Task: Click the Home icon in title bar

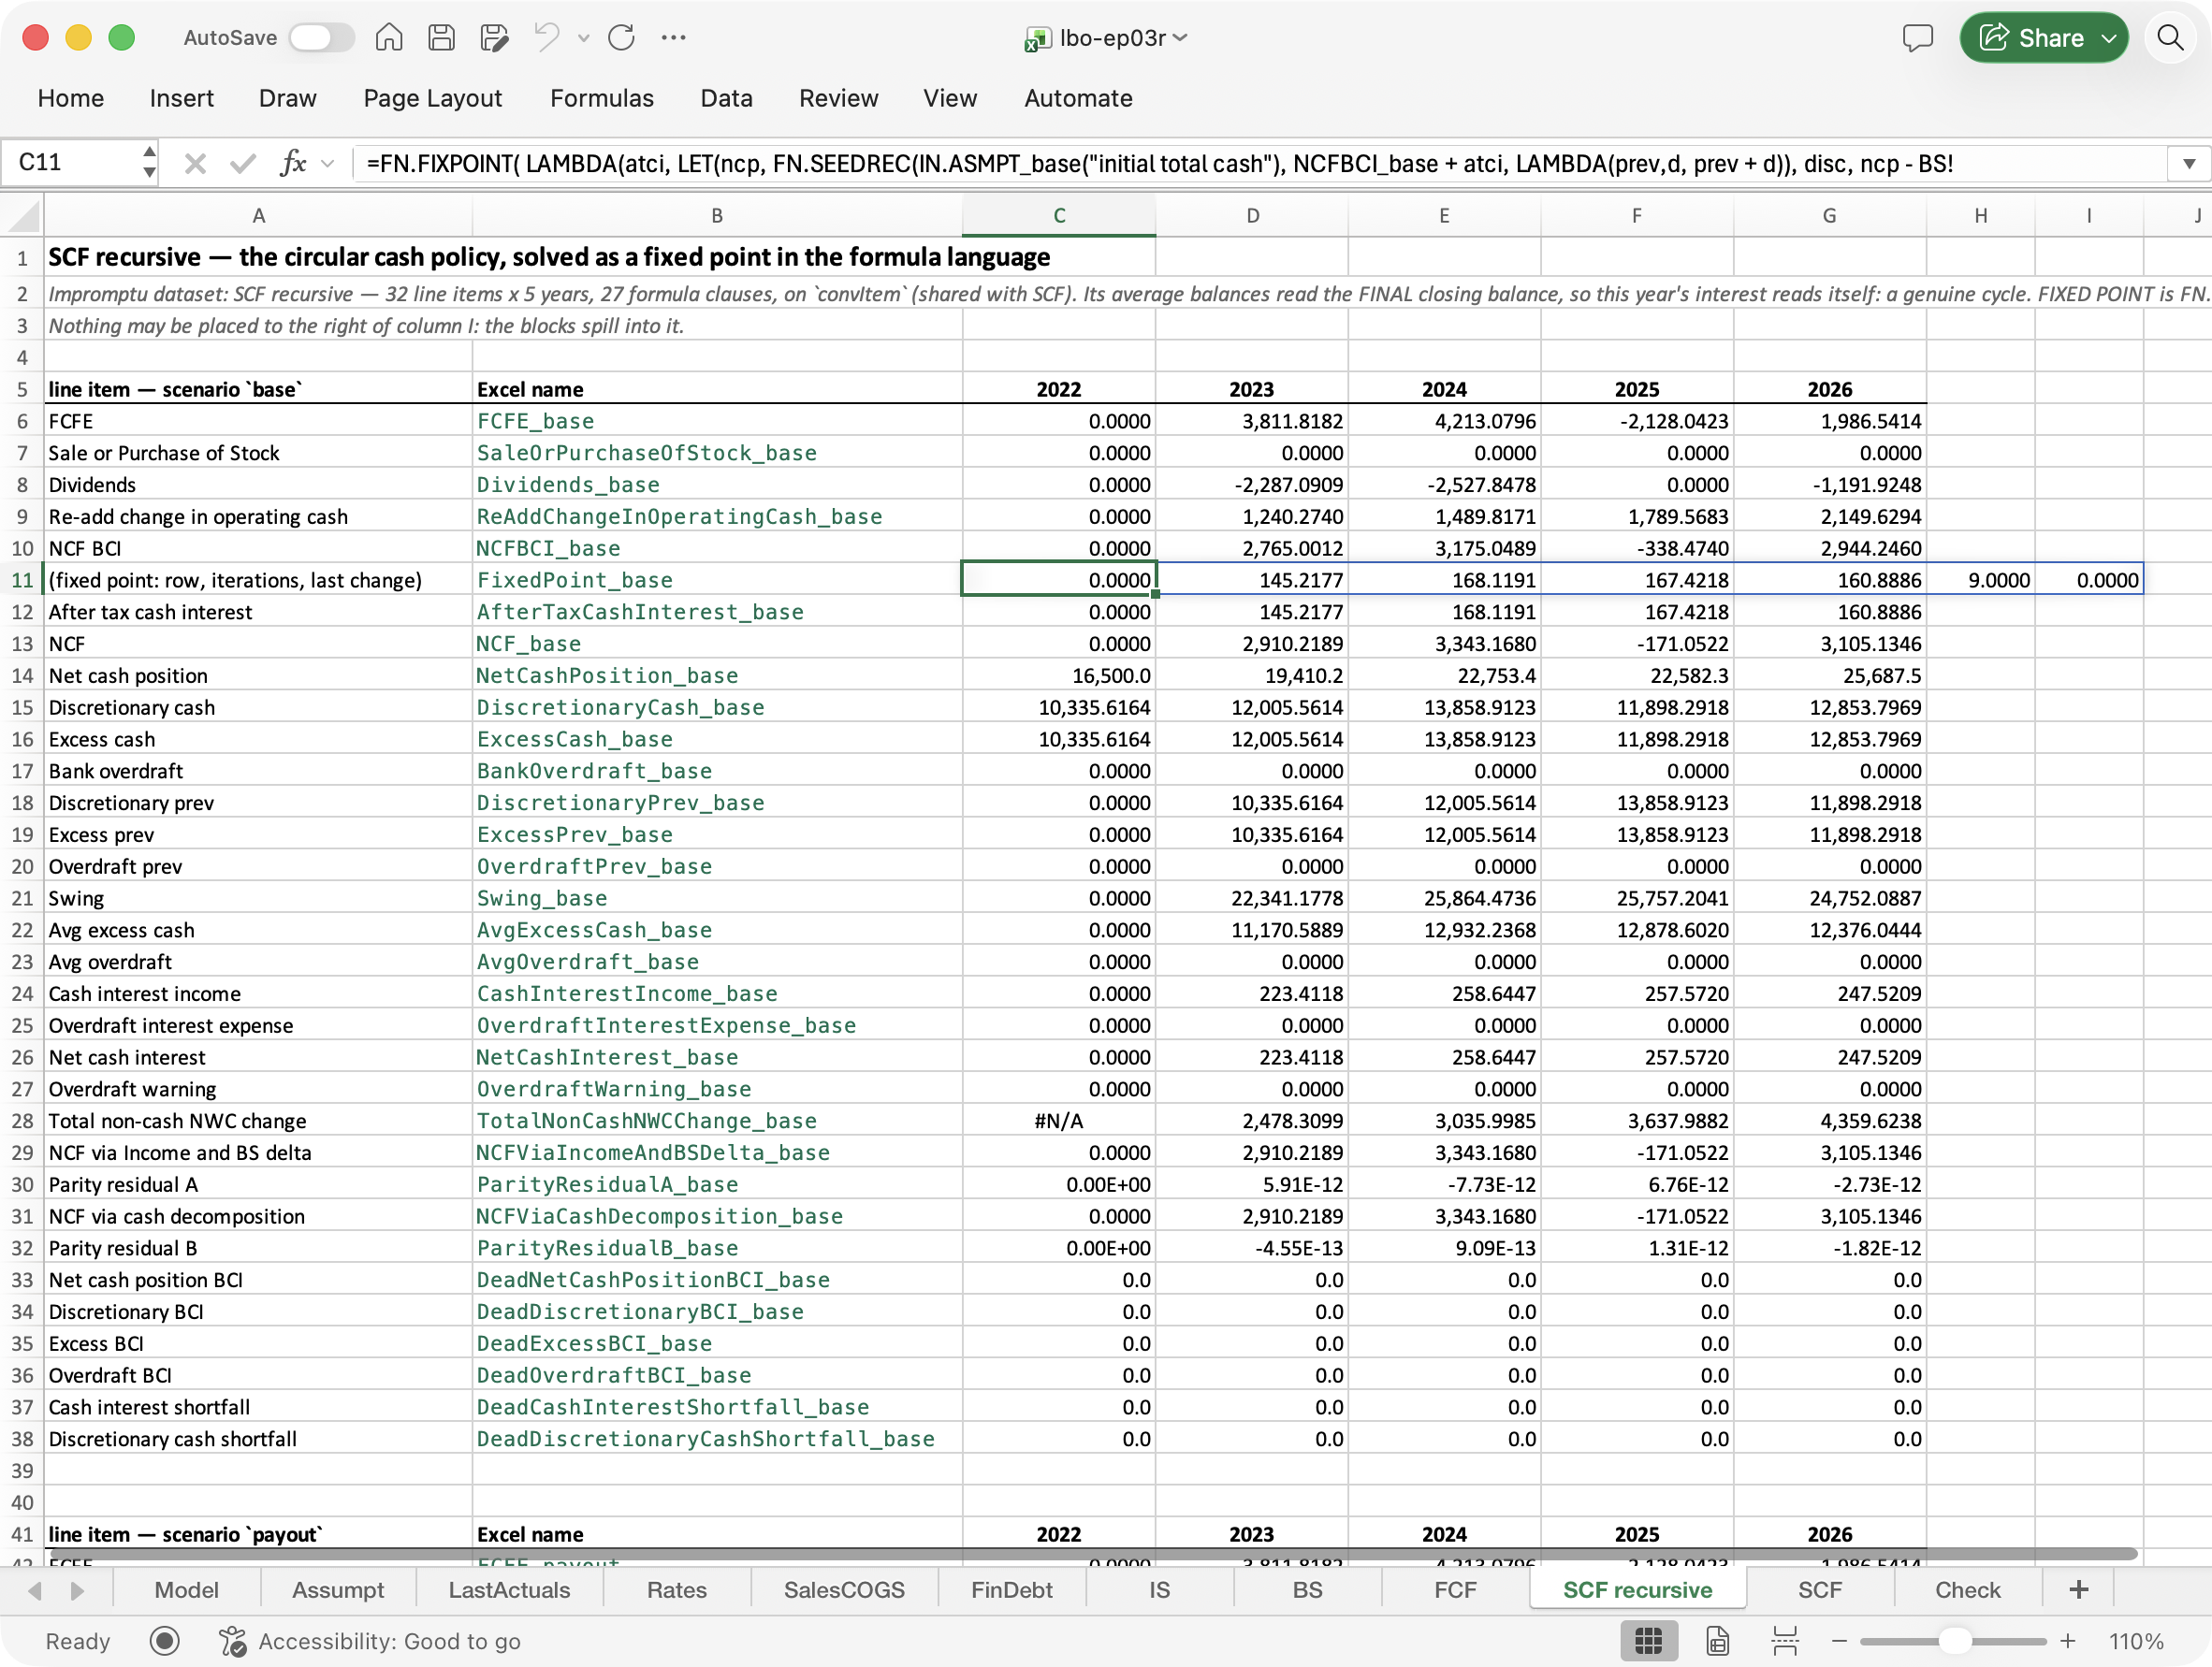Action: coord(389,38)
